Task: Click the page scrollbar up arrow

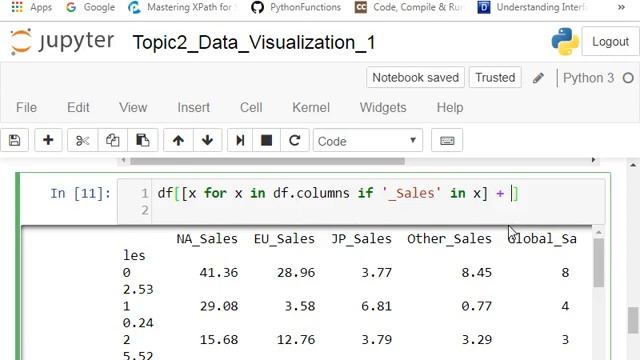Action: point(633,165)
